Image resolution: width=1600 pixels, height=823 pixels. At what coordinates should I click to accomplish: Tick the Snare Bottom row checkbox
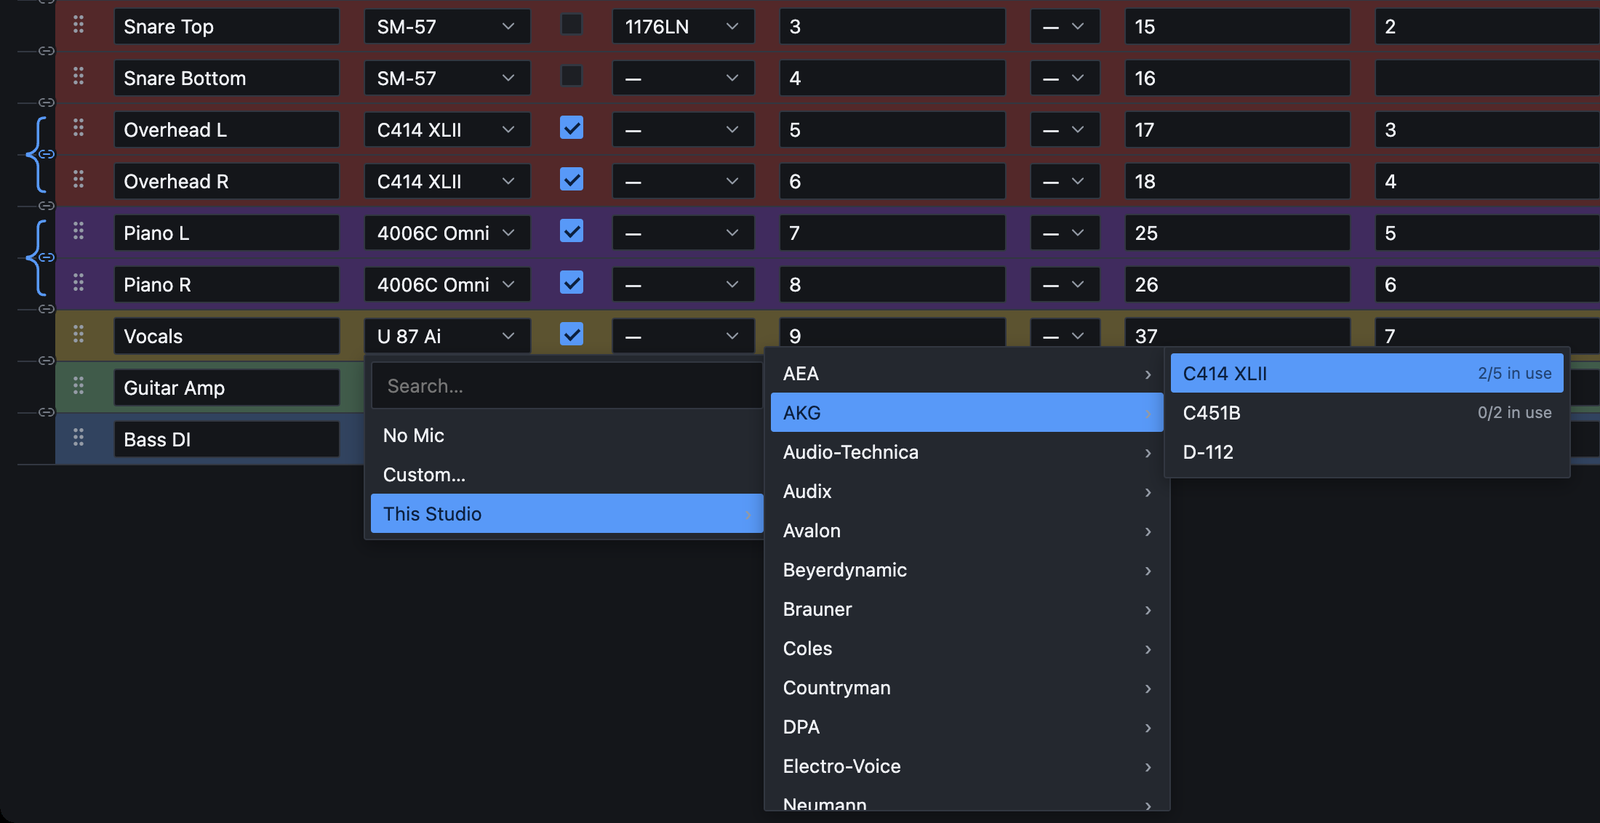572,76
